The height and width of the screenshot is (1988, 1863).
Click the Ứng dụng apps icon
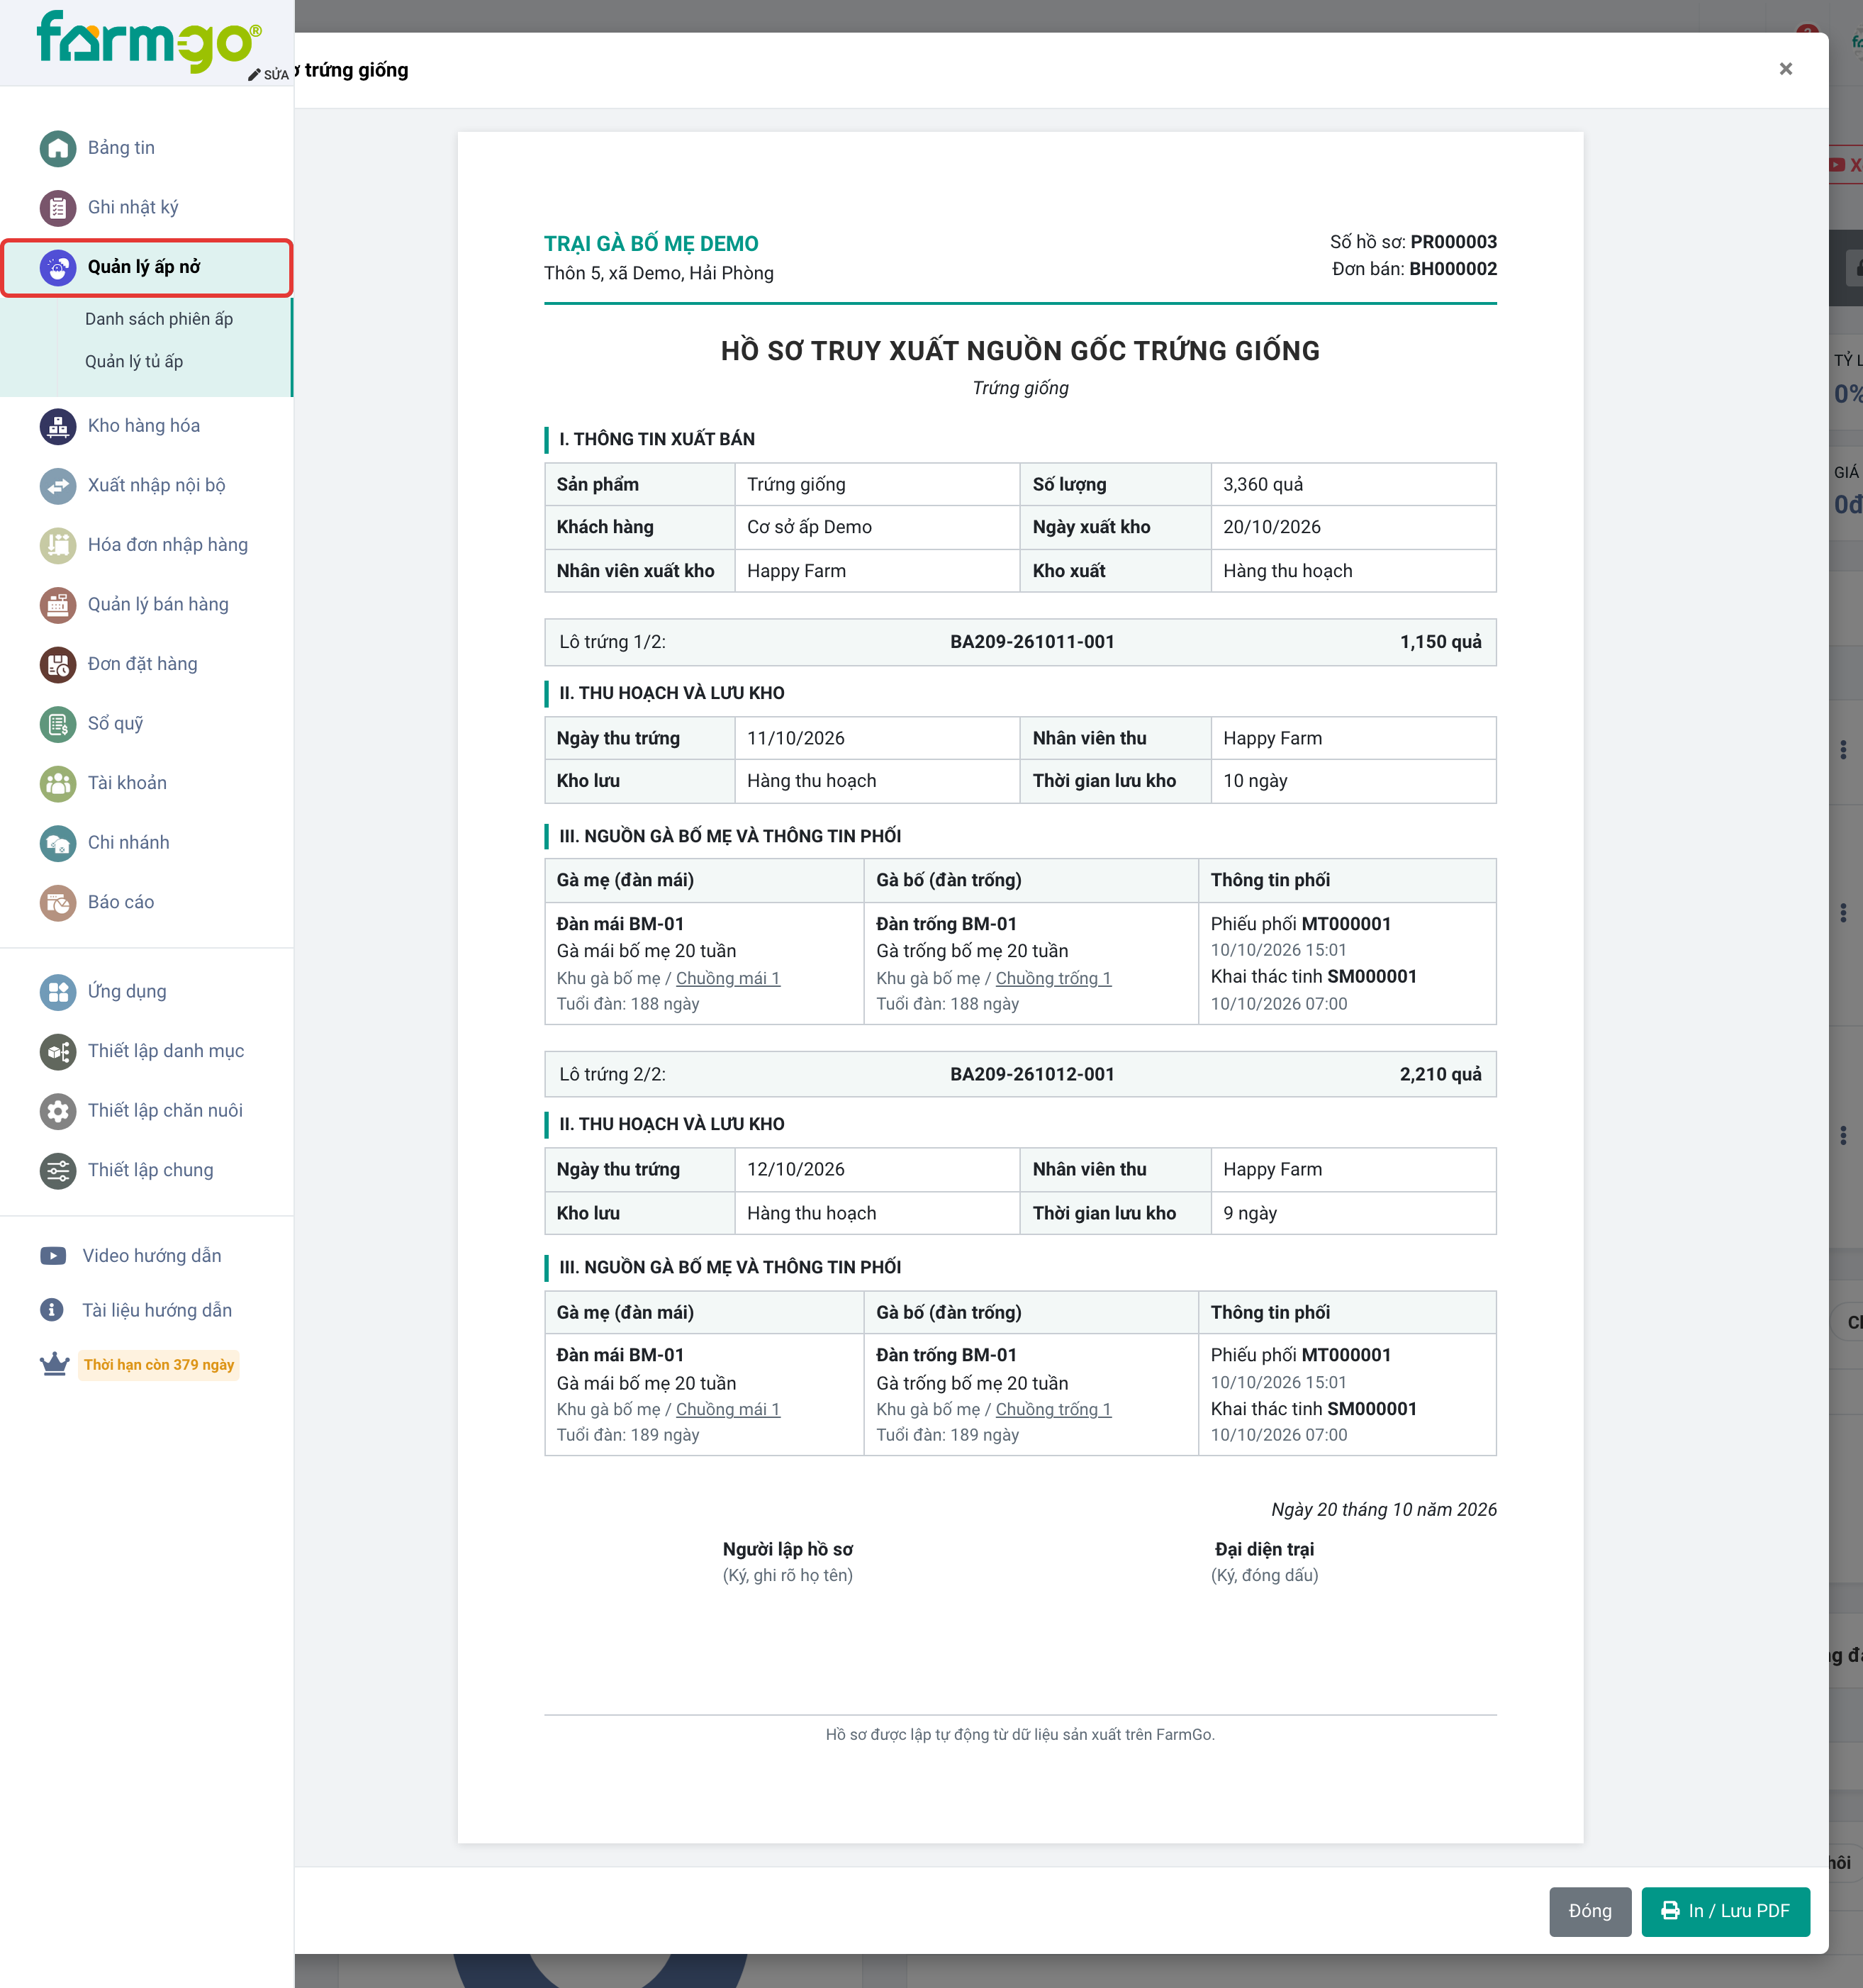(58, 992)
